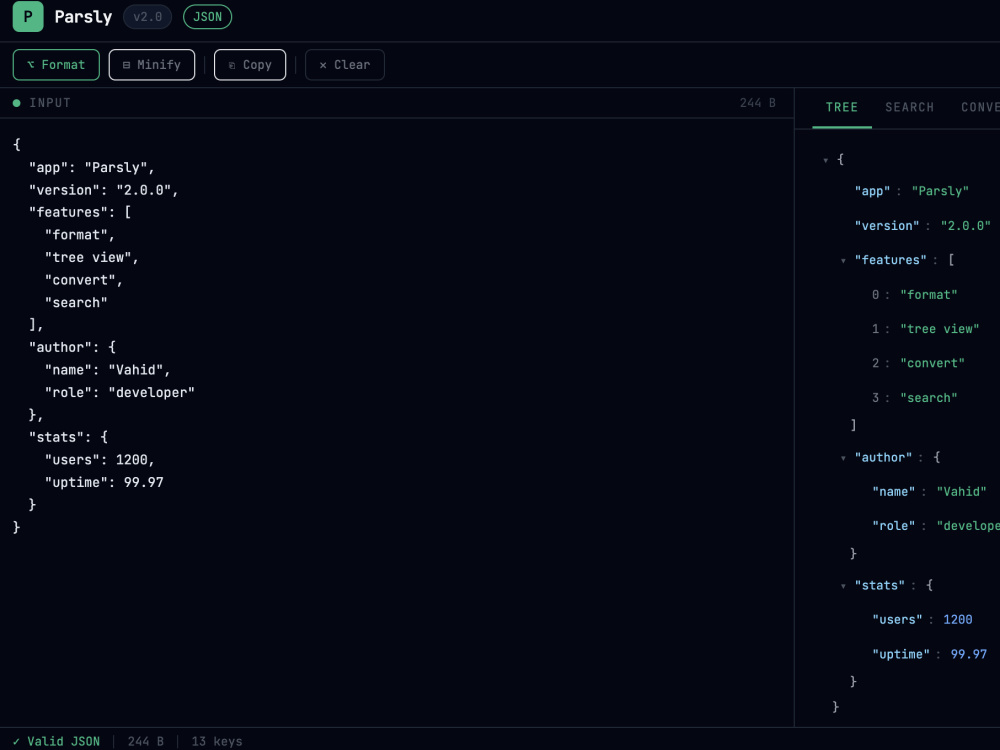Viewport: 1000px width, 750px height.
Task: Click the "stats" key label in tree
Action: coord(879,585)
